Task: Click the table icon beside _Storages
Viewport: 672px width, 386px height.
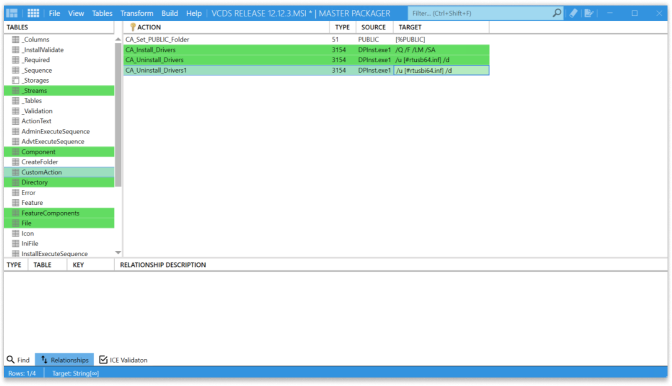Action: click(x=16, y=80)
